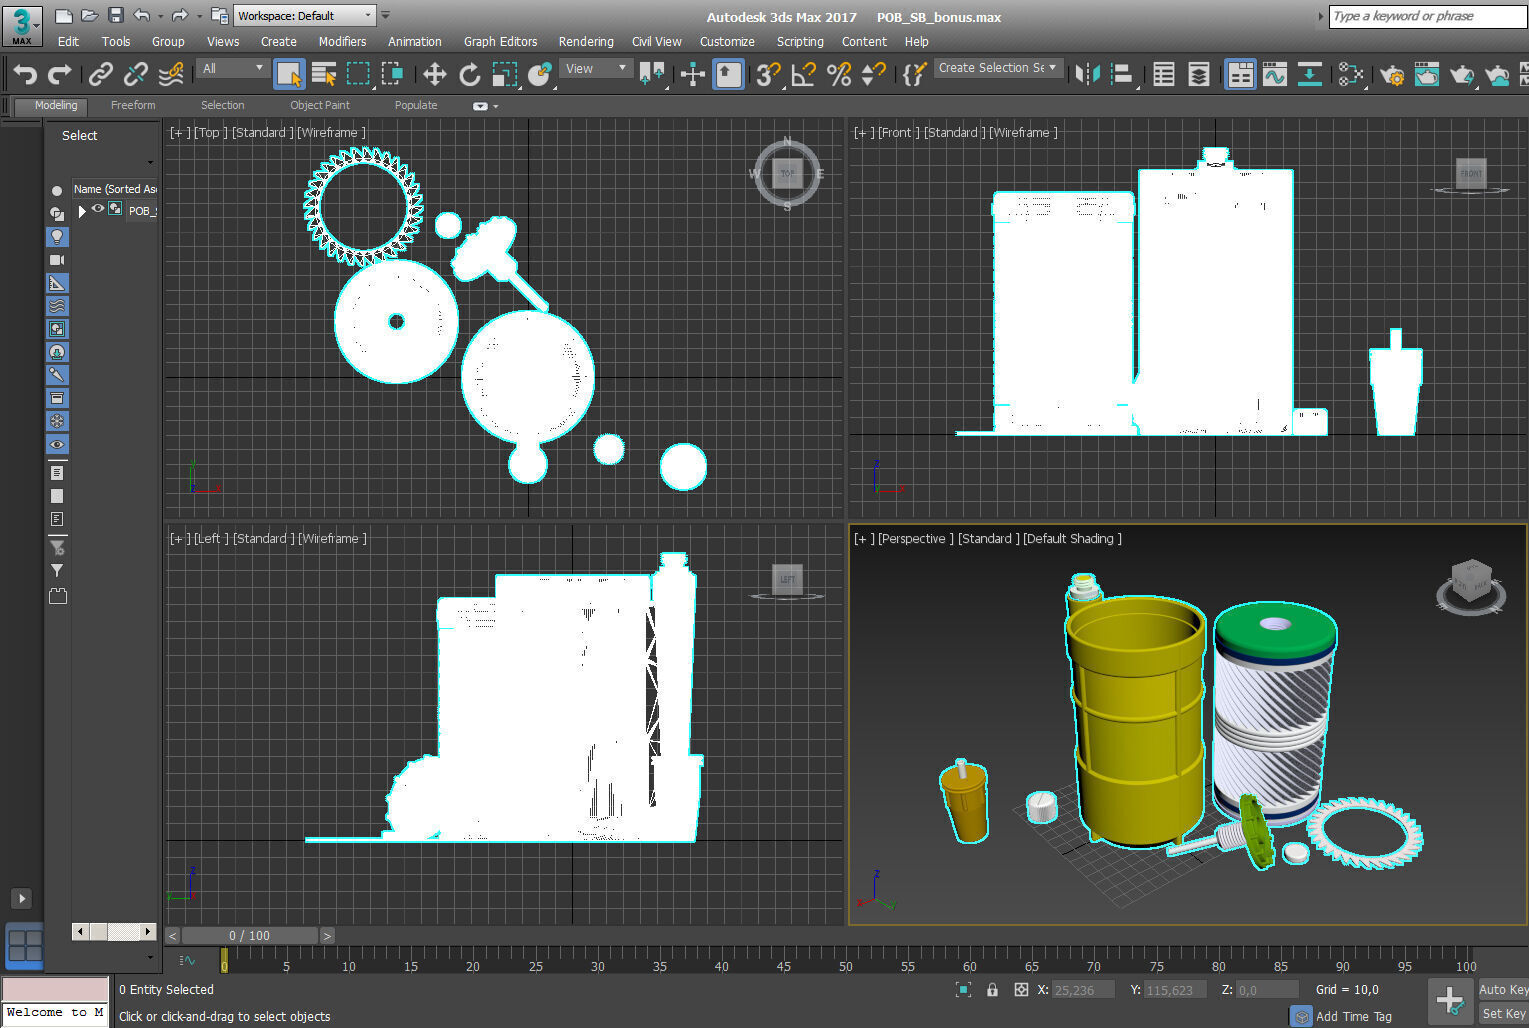This screenshot has width=1529, height=1028.
Task: Expand the InfoCenter search arrow
Action: click(x=1320, y=16)
